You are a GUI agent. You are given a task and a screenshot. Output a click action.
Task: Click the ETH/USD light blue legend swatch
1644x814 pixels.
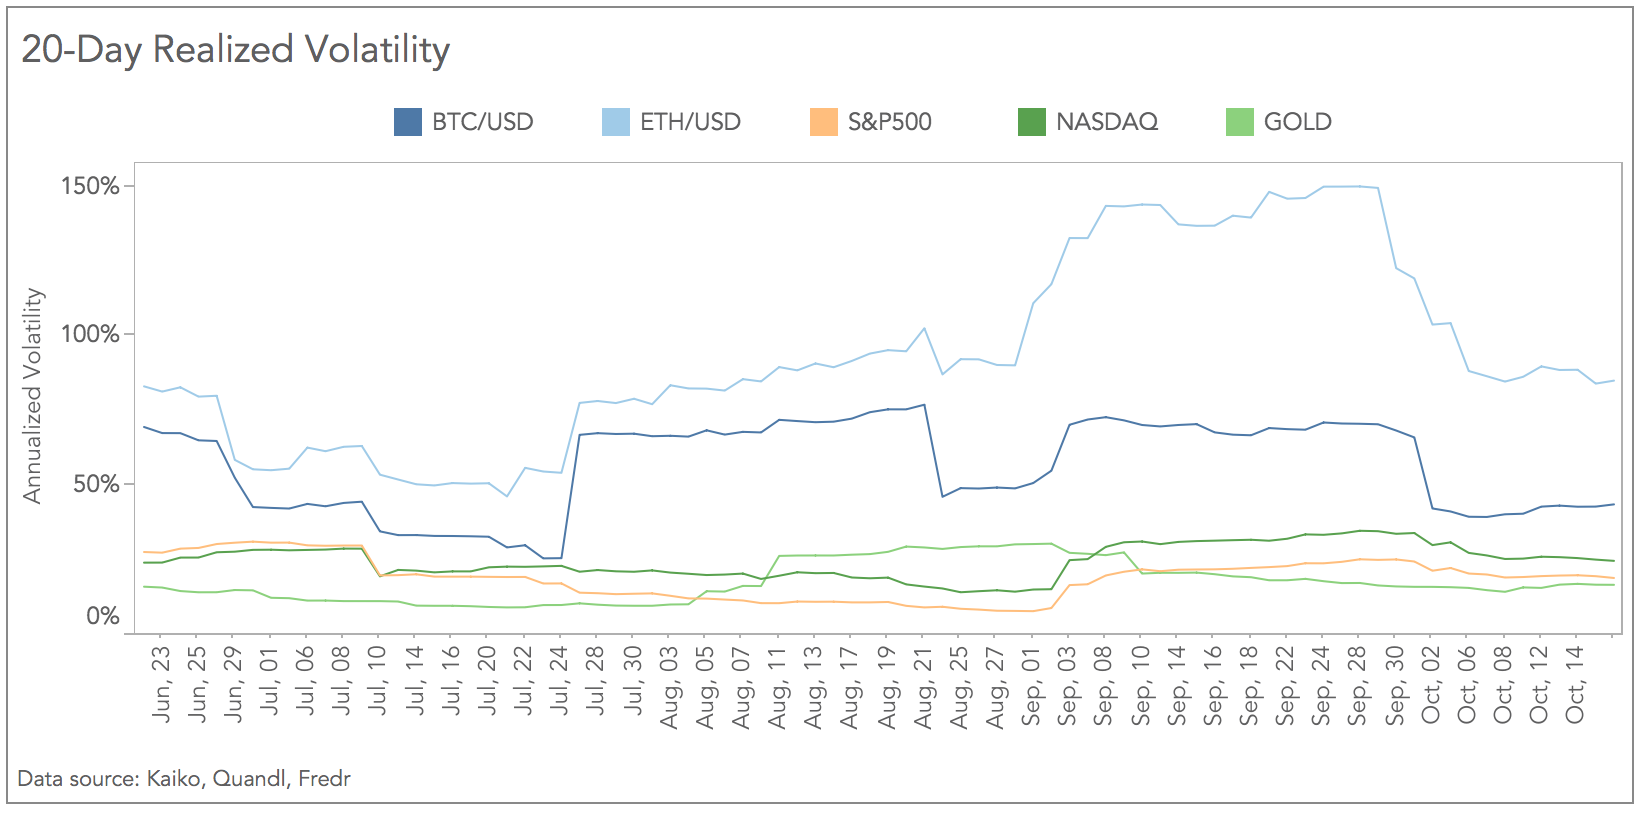[x=616, y=122]
